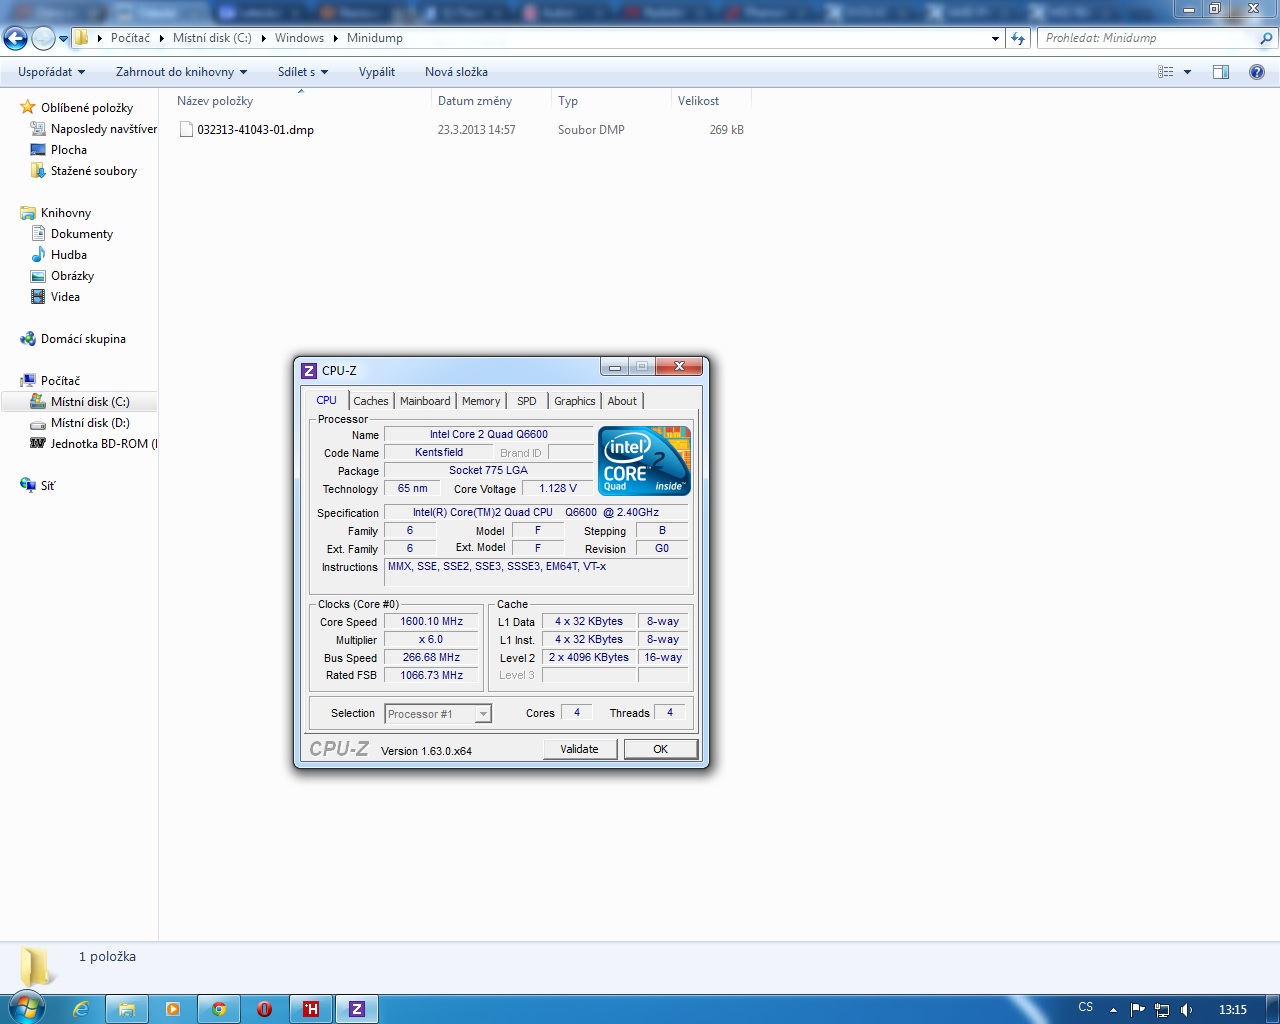Open the recent locations dropdown arrow
1280x1024 pixels.
tap(63, 39)
